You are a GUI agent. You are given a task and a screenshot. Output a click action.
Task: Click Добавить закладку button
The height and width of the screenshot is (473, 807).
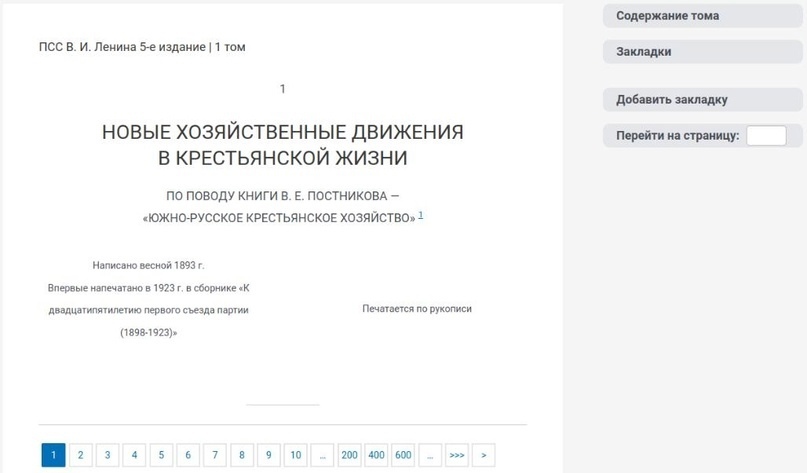coord(703,100)
